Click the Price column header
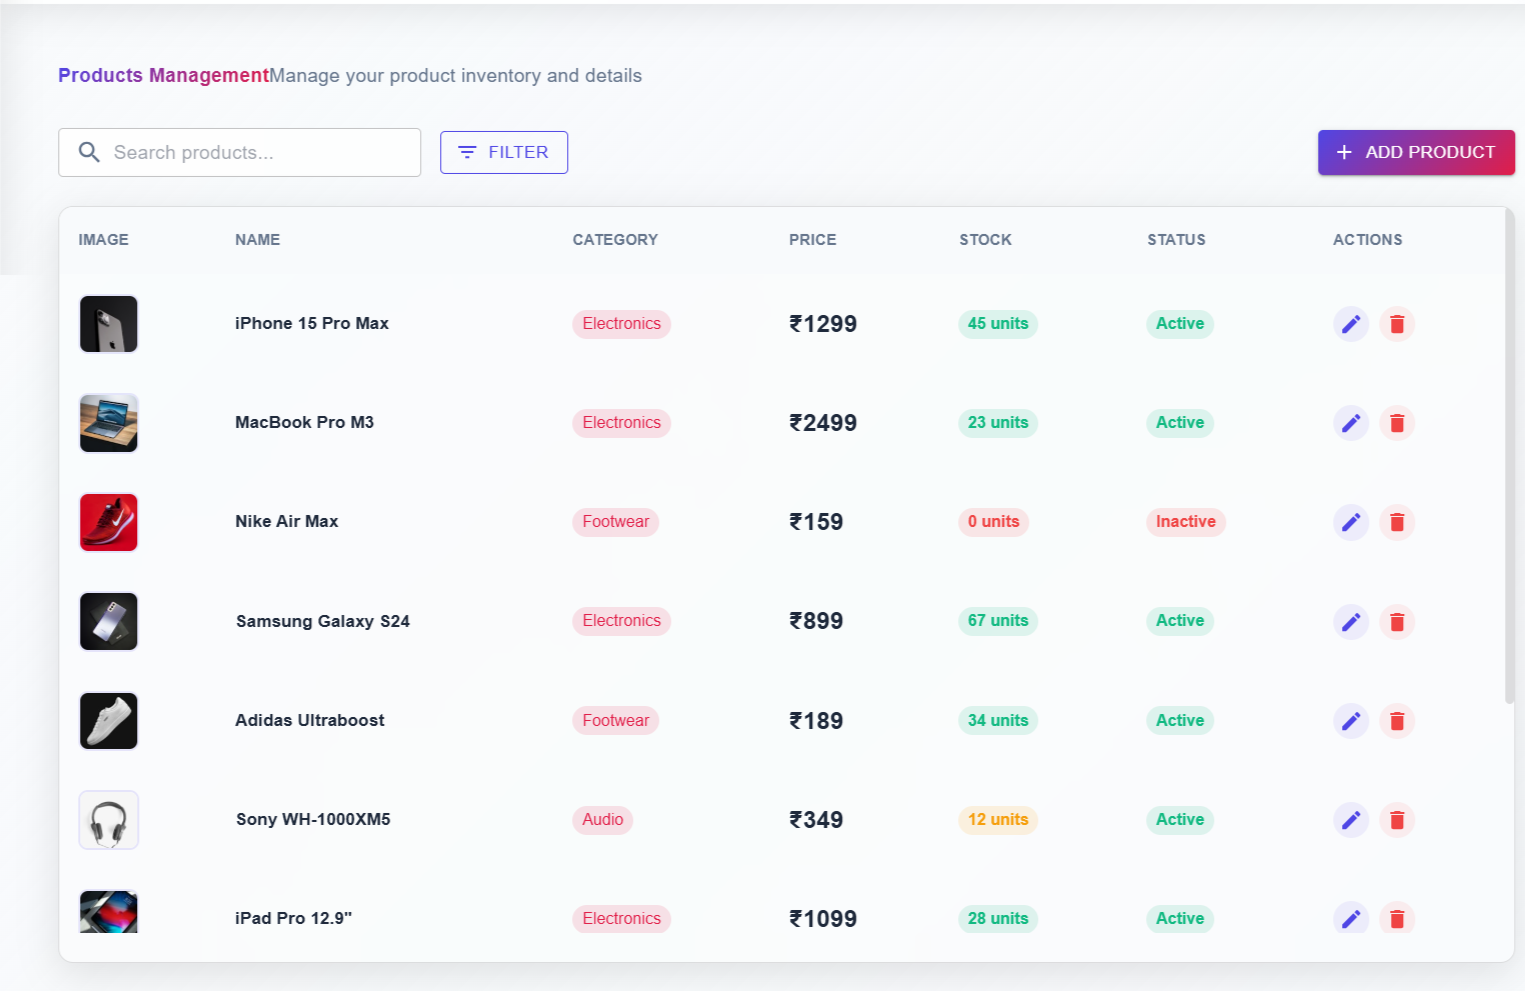The height and width of the screenshot is (991, 1525). click(812, 240)
